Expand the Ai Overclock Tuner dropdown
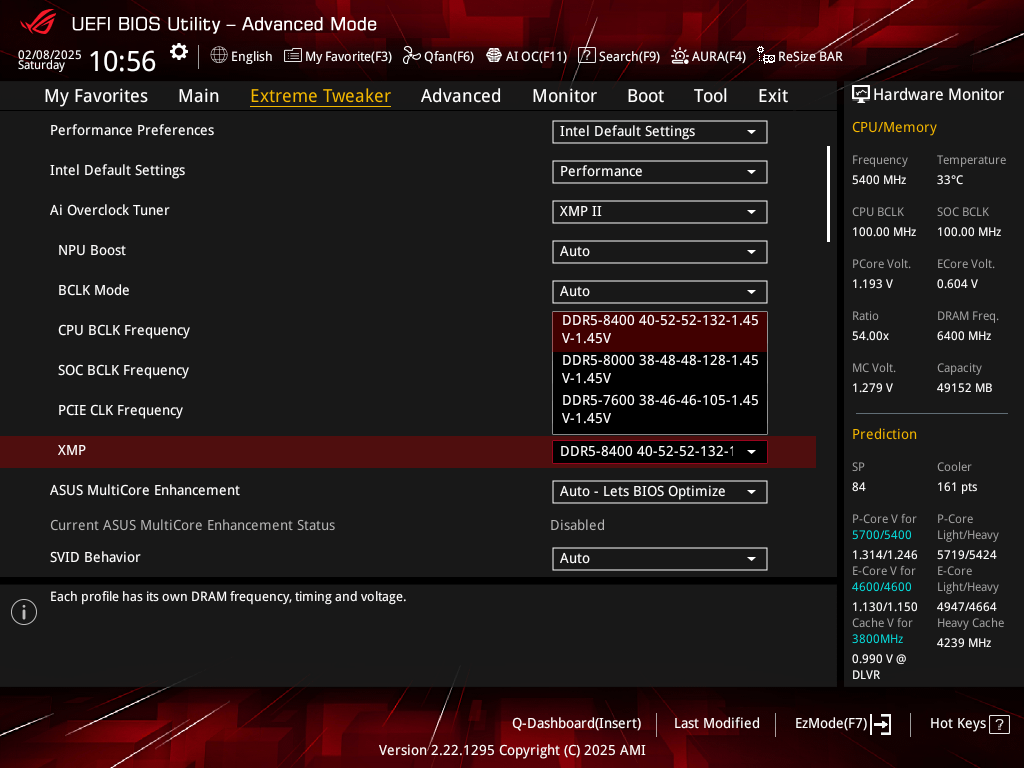Viewport: 1024px width, 768px height. (659, 212)
